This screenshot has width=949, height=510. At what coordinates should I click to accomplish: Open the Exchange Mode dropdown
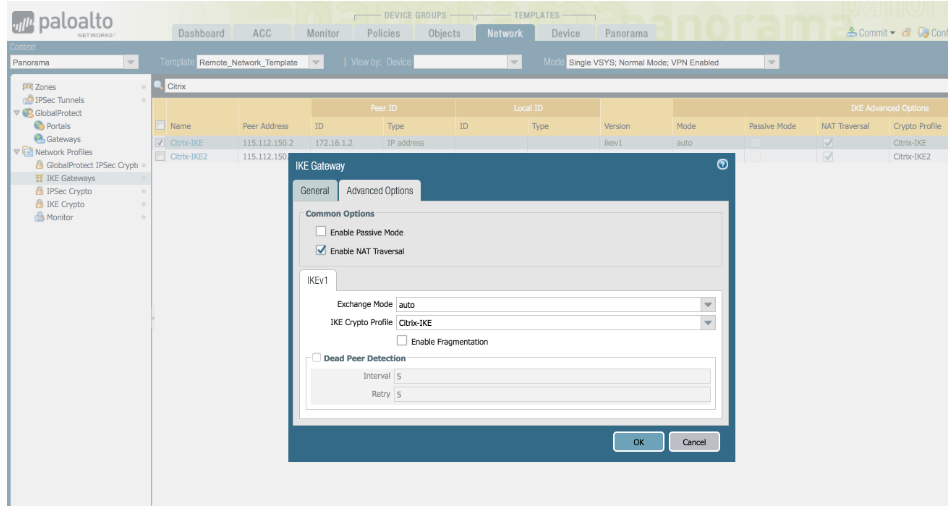click(708, 304)
